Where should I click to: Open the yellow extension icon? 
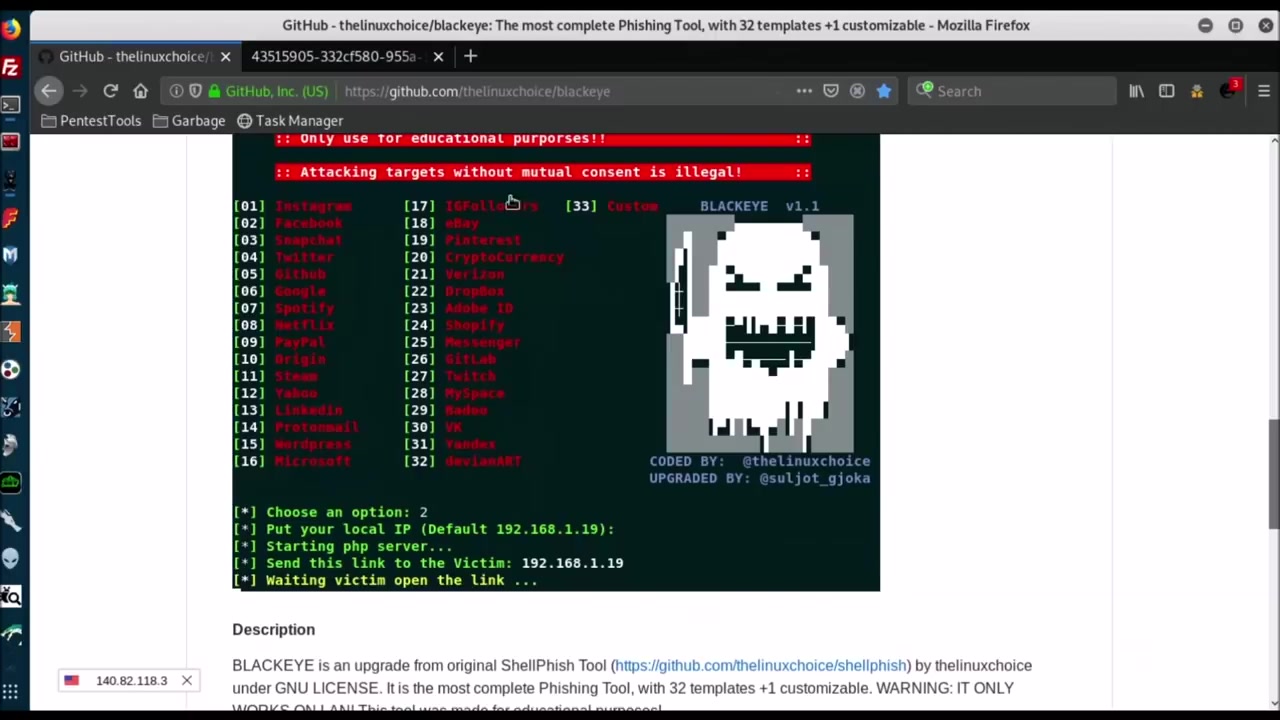pyautogui.click(x=1196, y=91)
